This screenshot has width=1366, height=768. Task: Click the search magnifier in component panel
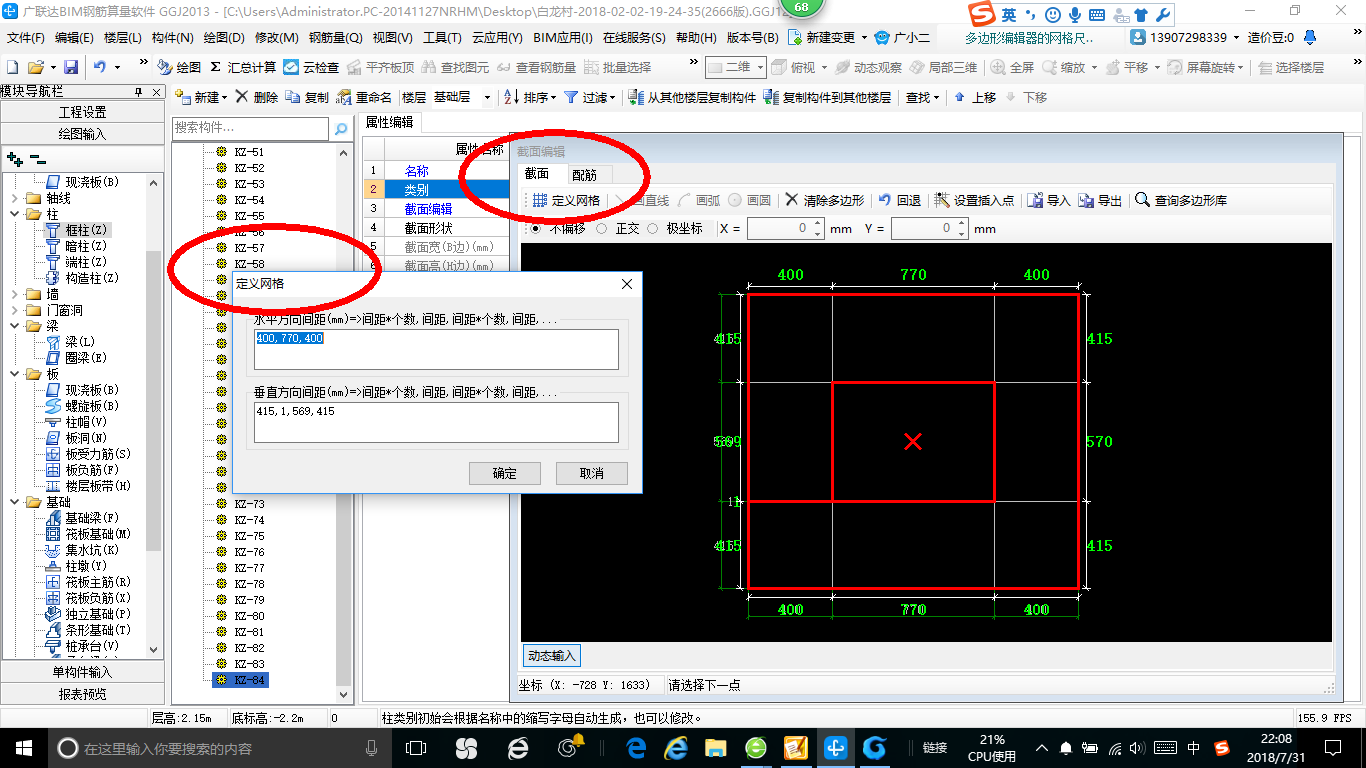341,128
